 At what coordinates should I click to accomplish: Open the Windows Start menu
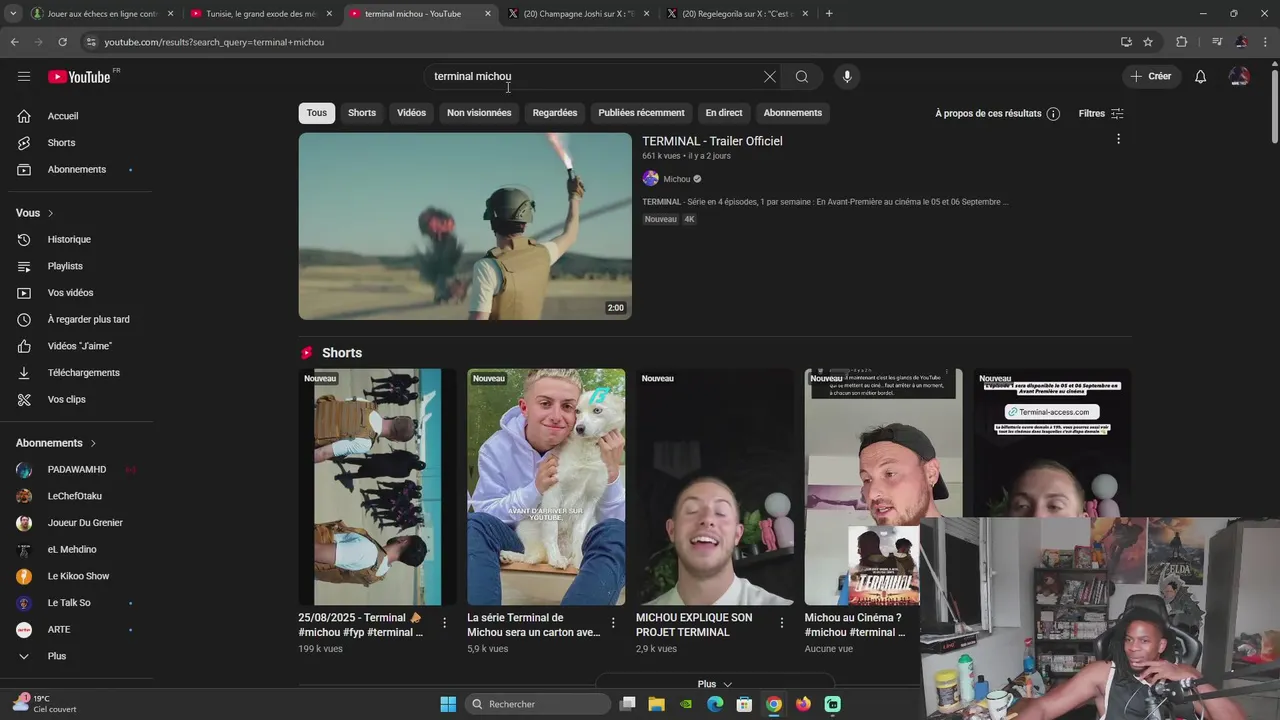click(x=448, y=704)
